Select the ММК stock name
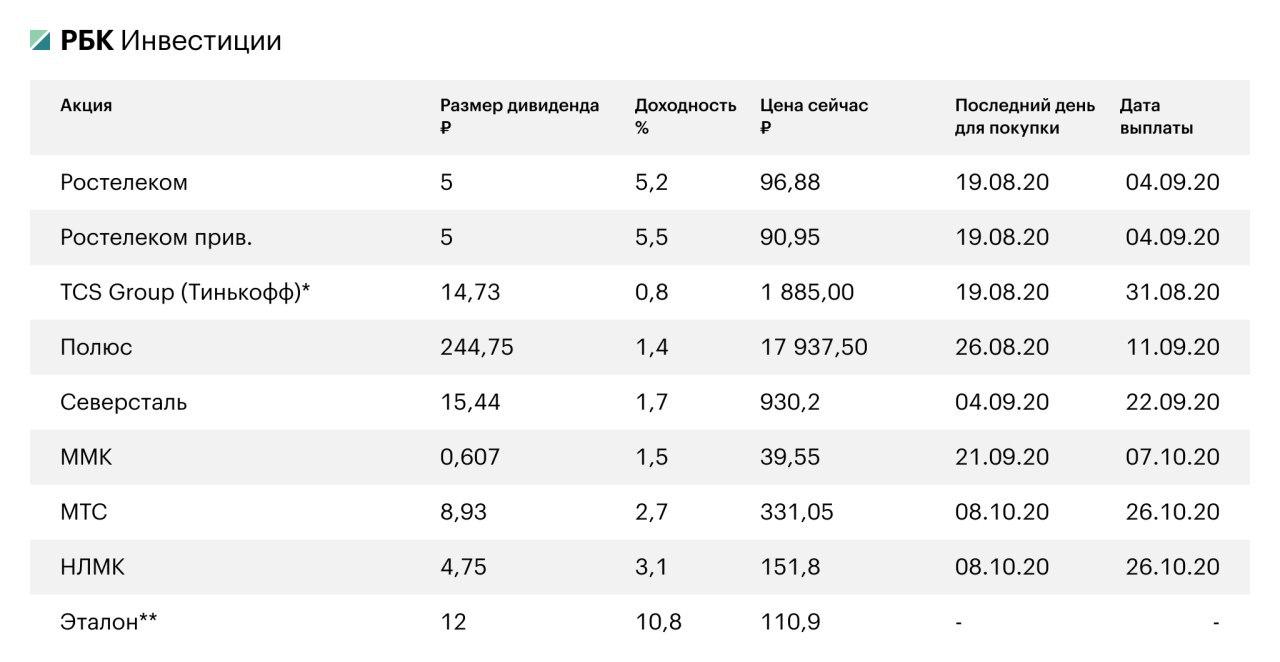This screenshot has width=1280, height=662. [x=86, y=458]
